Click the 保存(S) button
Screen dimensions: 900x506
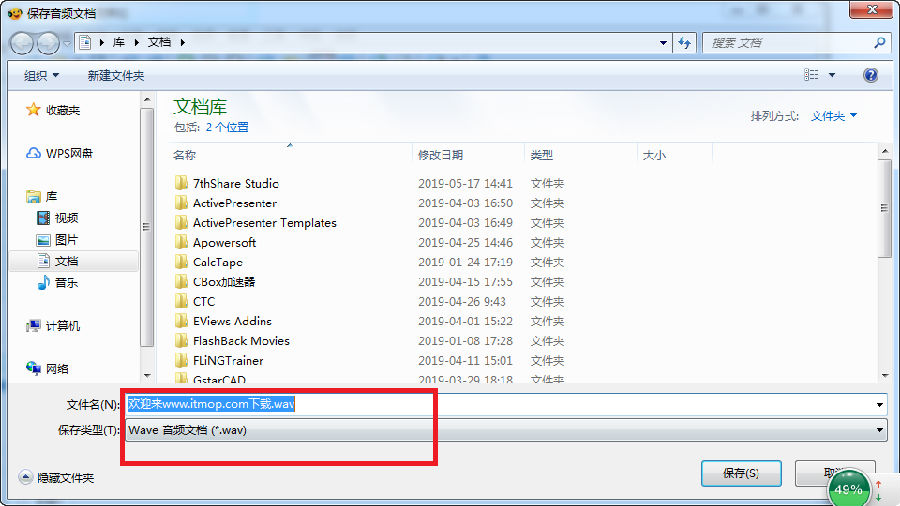741,473
